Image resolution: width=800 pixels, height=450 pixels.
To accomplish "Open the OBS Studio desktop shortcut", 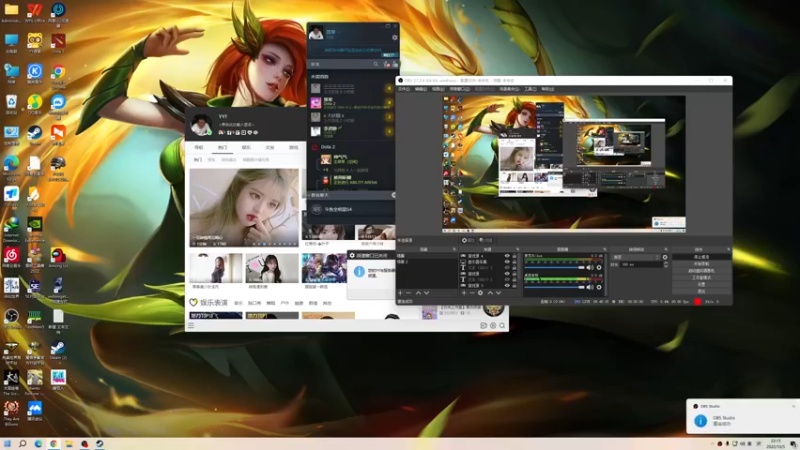I will pyautogui.click(x=11, y=318).
